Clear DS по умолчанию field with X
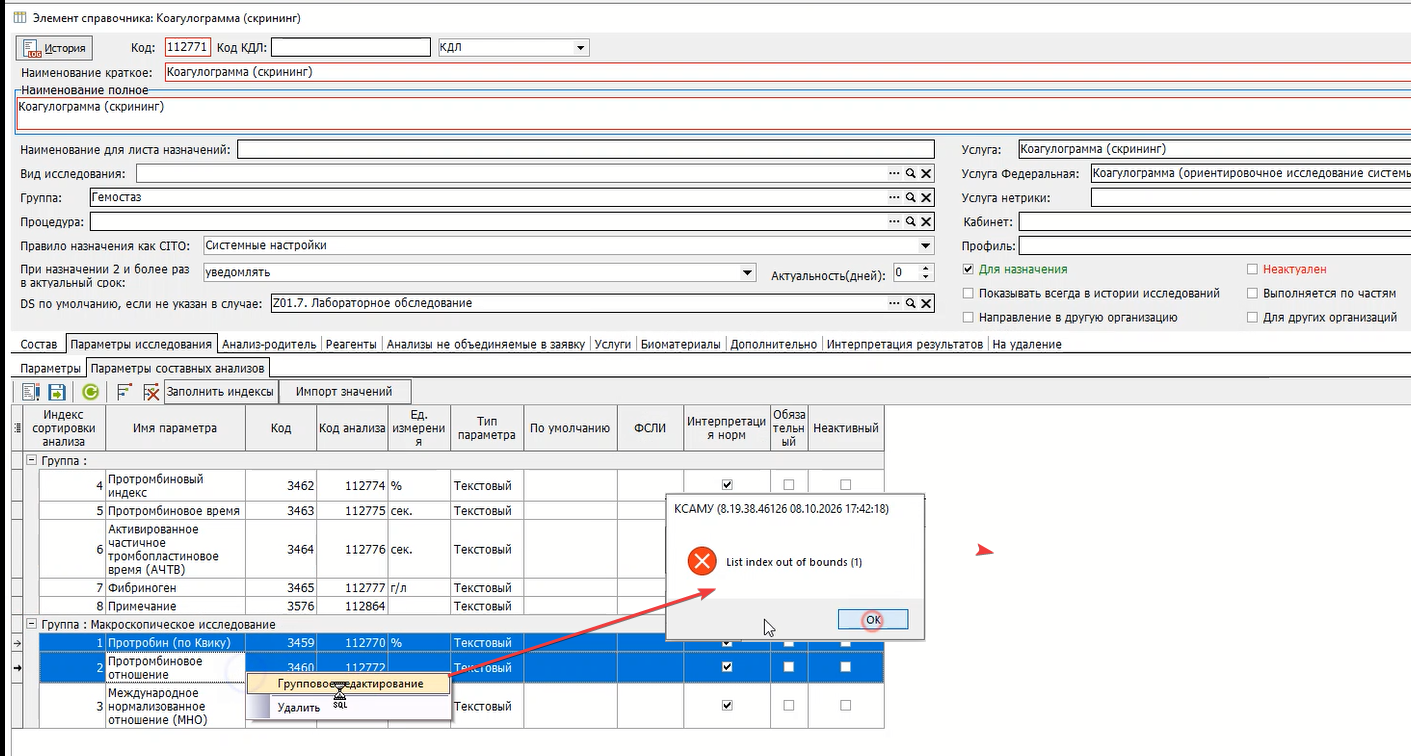 pos(926,303)
